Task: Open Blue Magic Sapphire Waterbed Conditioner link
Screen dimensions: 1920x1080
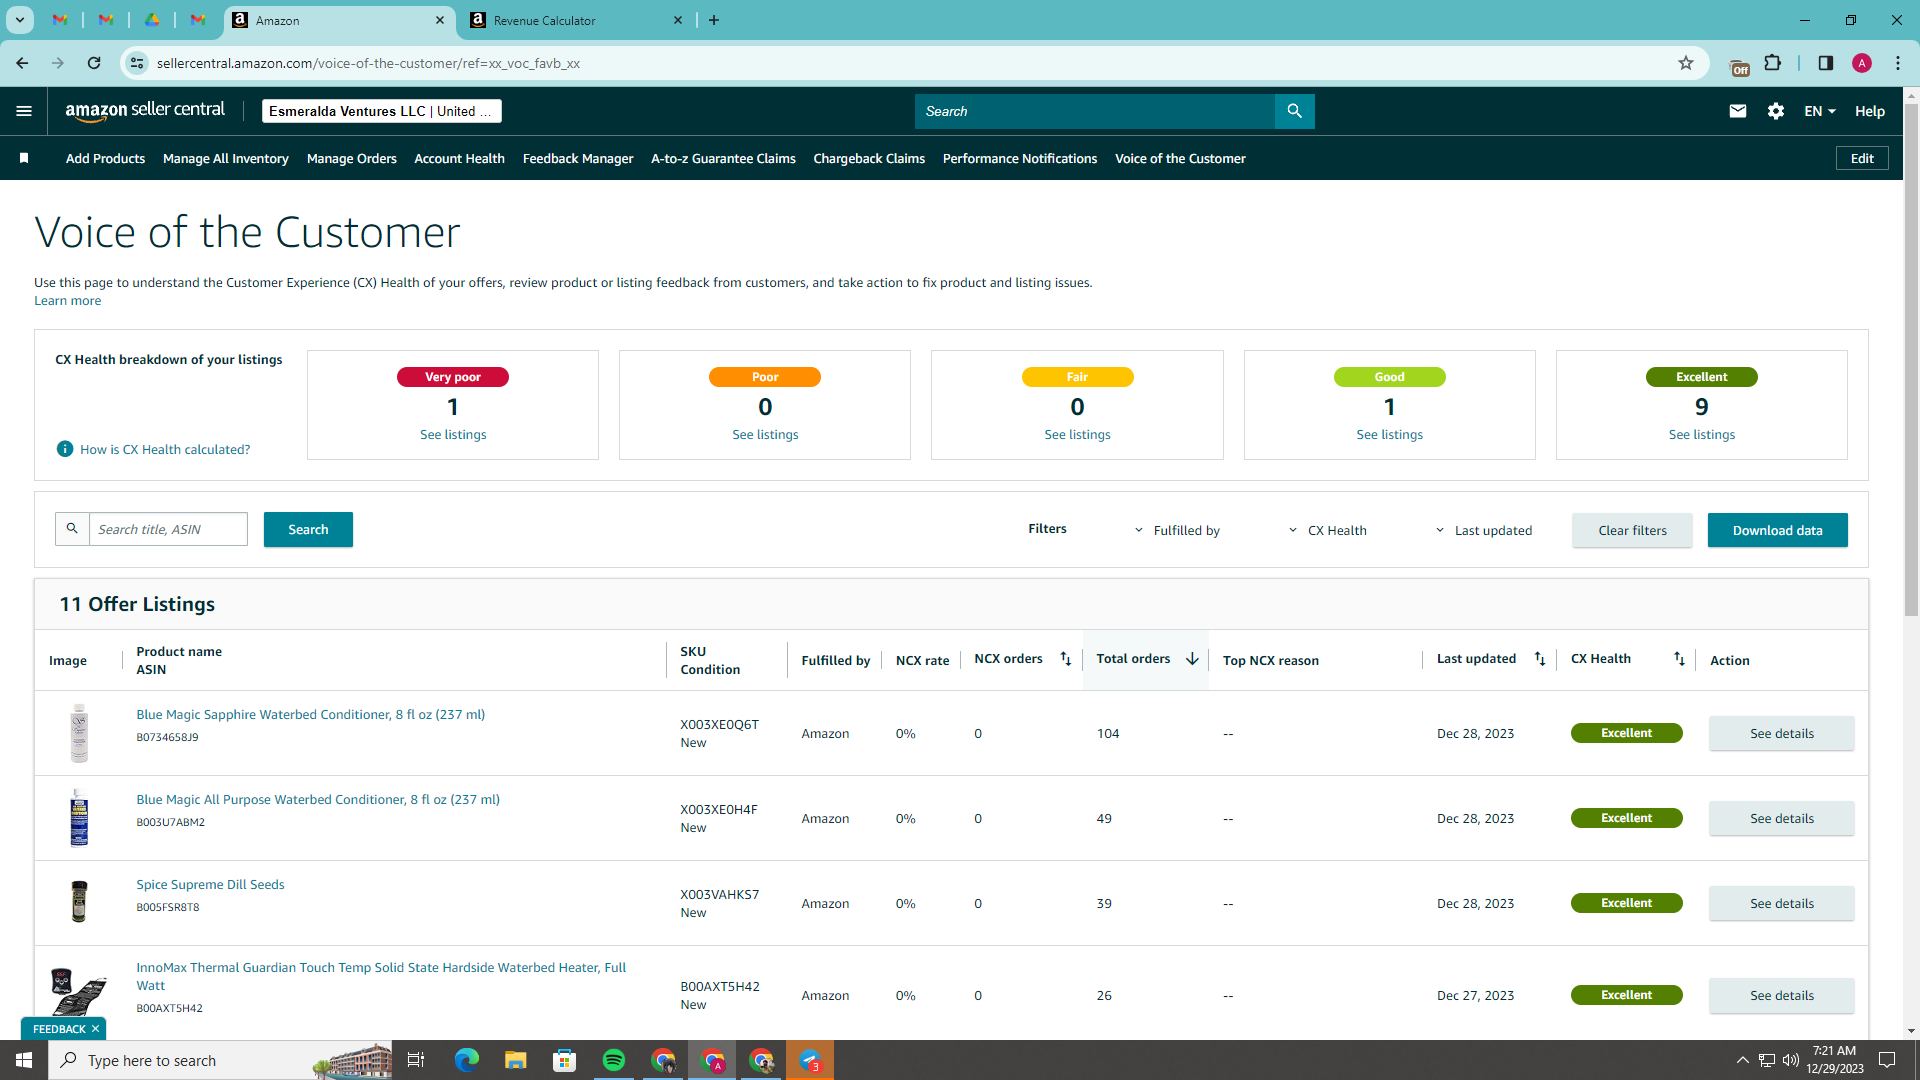Action: [311, 714]
